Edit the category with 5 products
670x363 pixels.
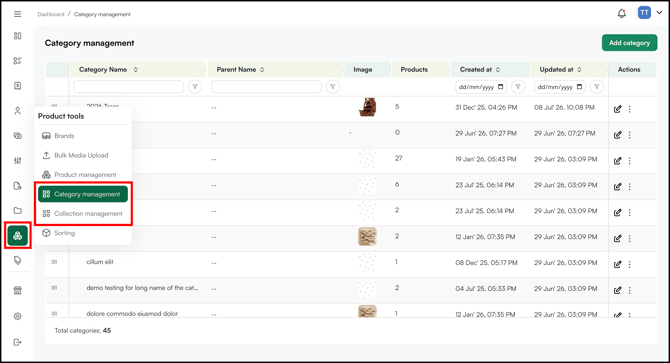[617, 109]
